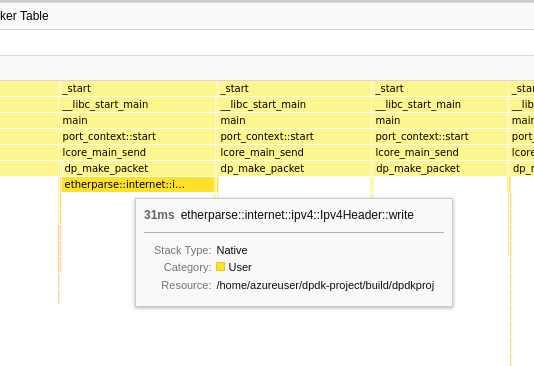Select _start in the third labeled stack
Viewport: 534px width, 366px height.
(440, 88)
